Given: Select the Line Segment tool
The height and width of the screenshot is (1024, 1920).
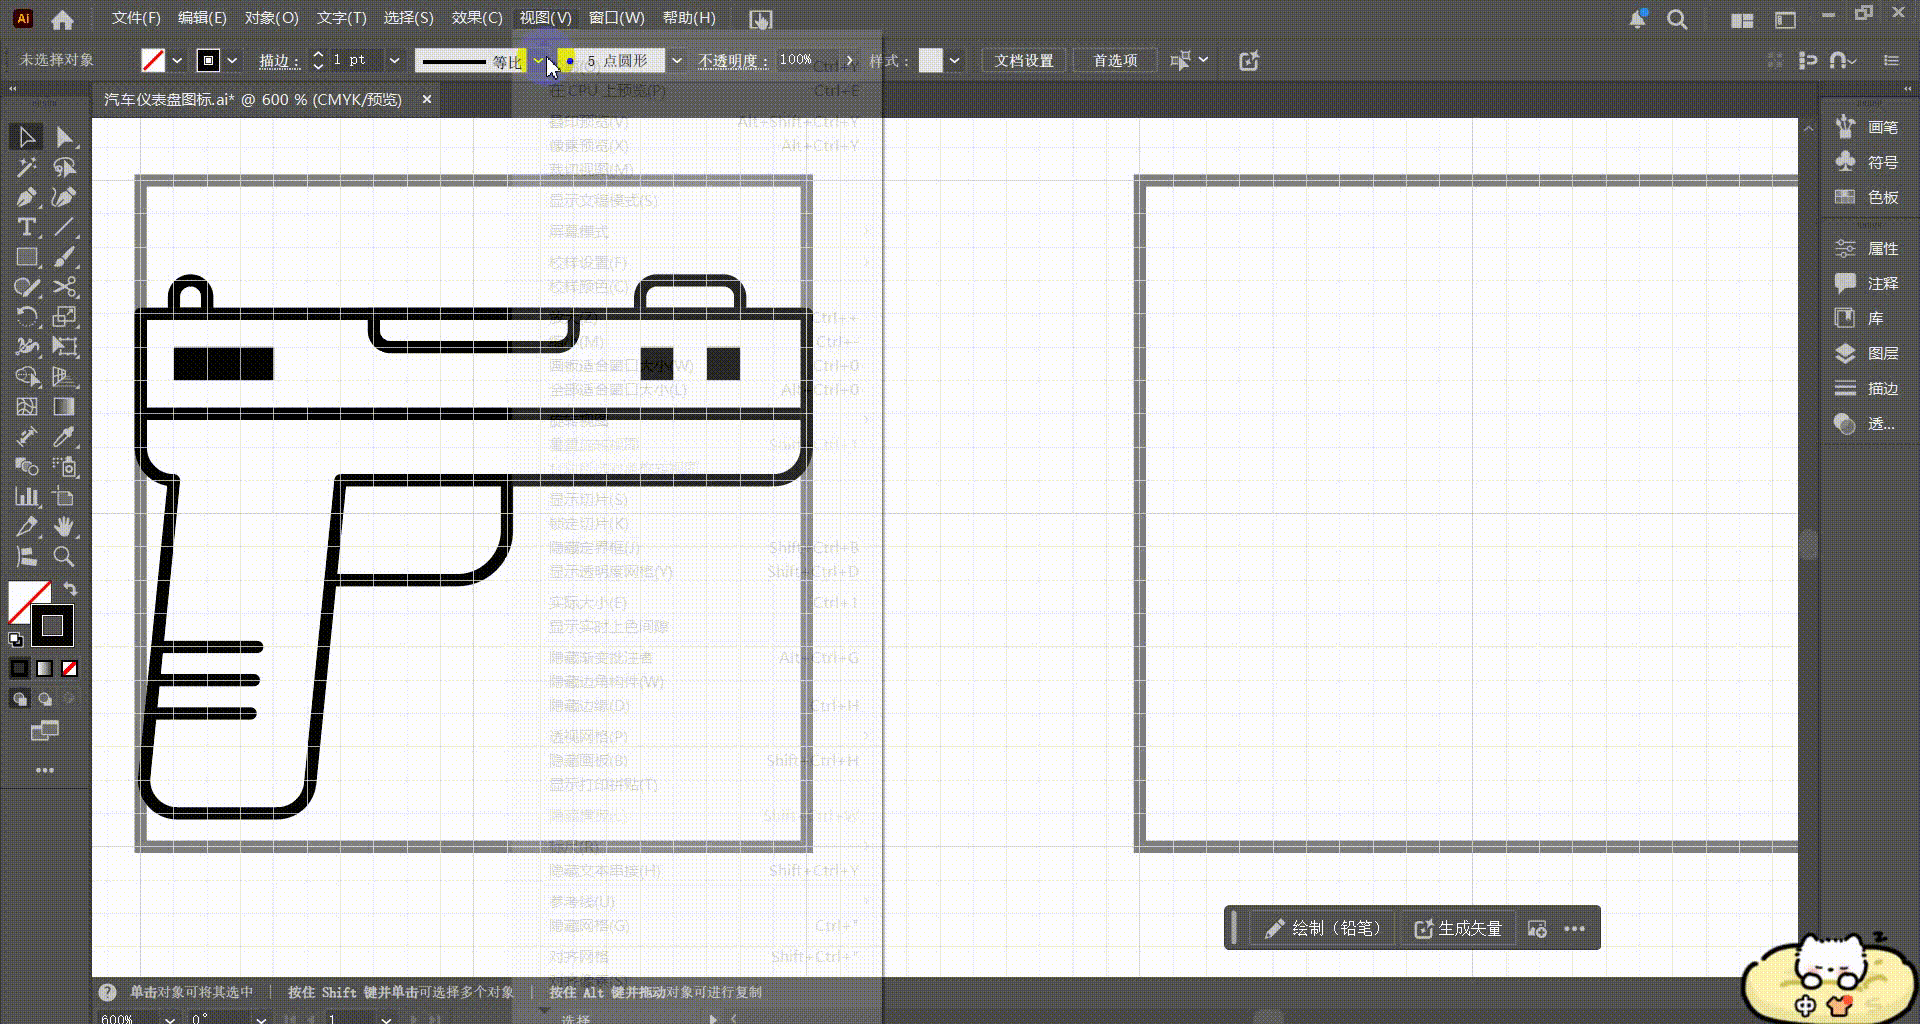Looking at the screenshot, I should 64,227.
